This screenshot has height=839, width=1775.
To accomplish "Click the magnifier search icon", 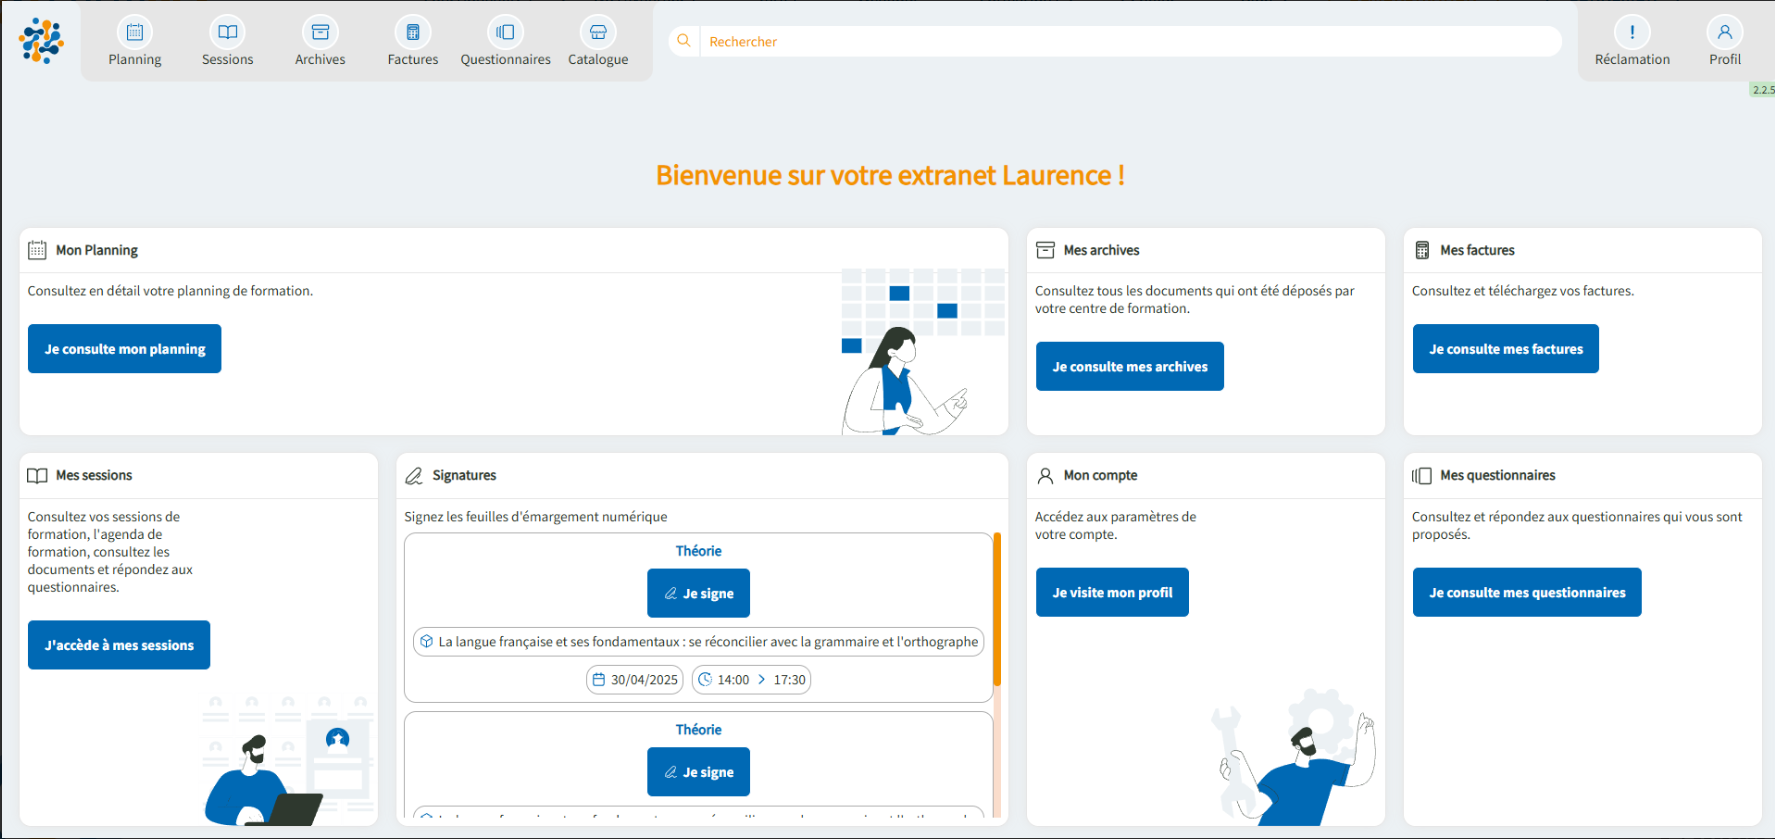I will coord(684,41).
